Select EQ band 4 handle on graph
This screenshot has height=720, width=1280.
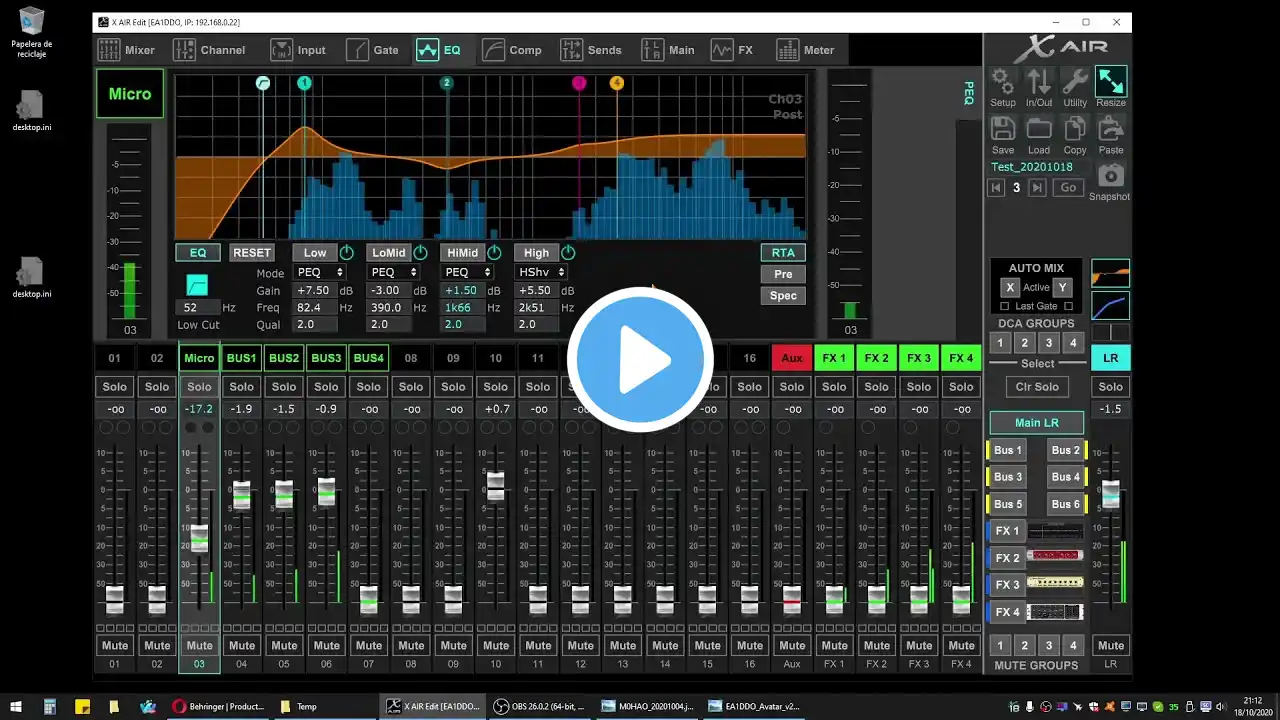pyautogui.click(x=616, y=83)
